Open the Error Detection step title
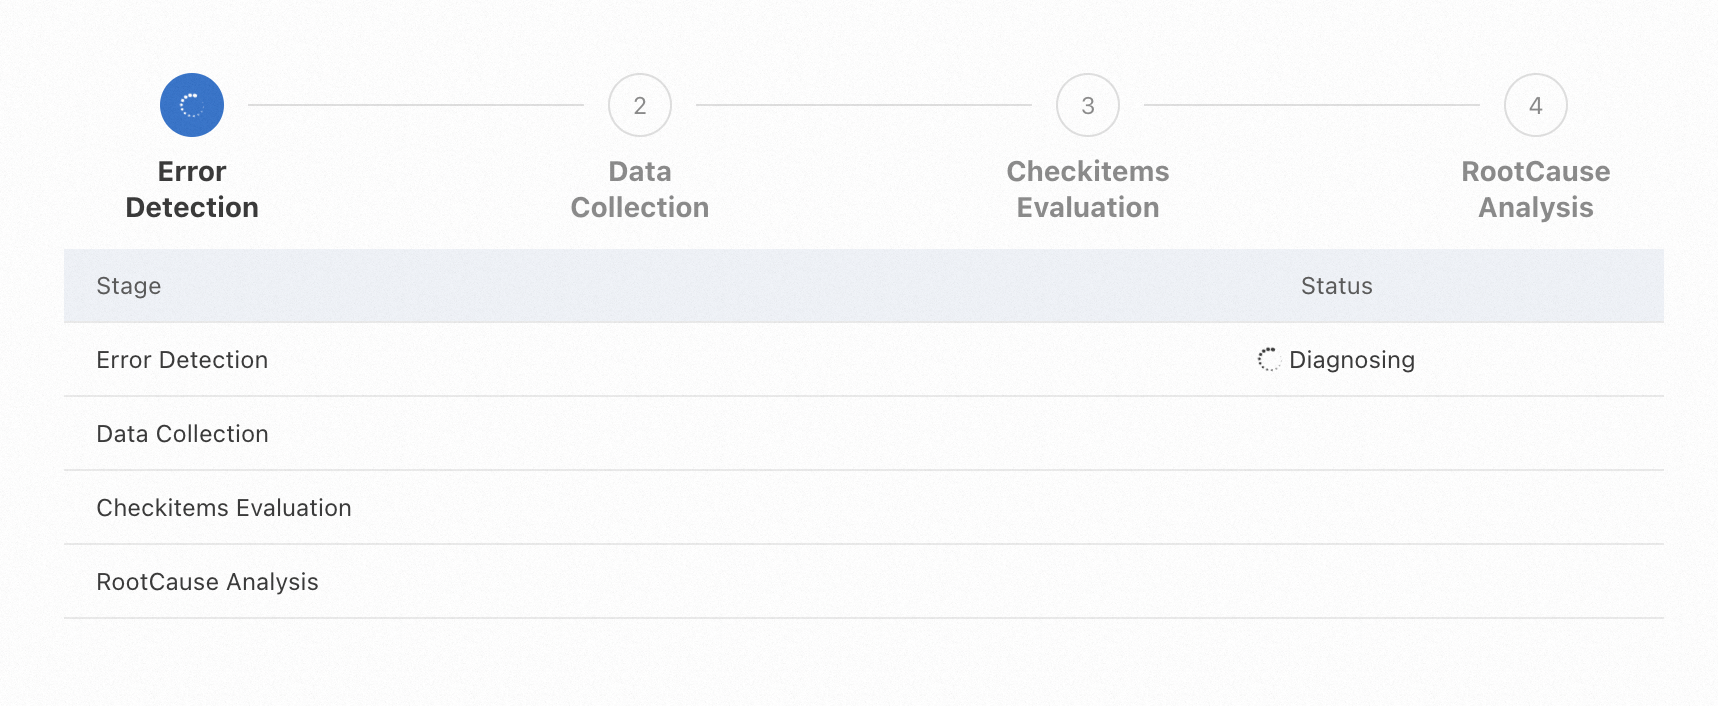This screenshot has height=706, width=1718. (192, 189)
